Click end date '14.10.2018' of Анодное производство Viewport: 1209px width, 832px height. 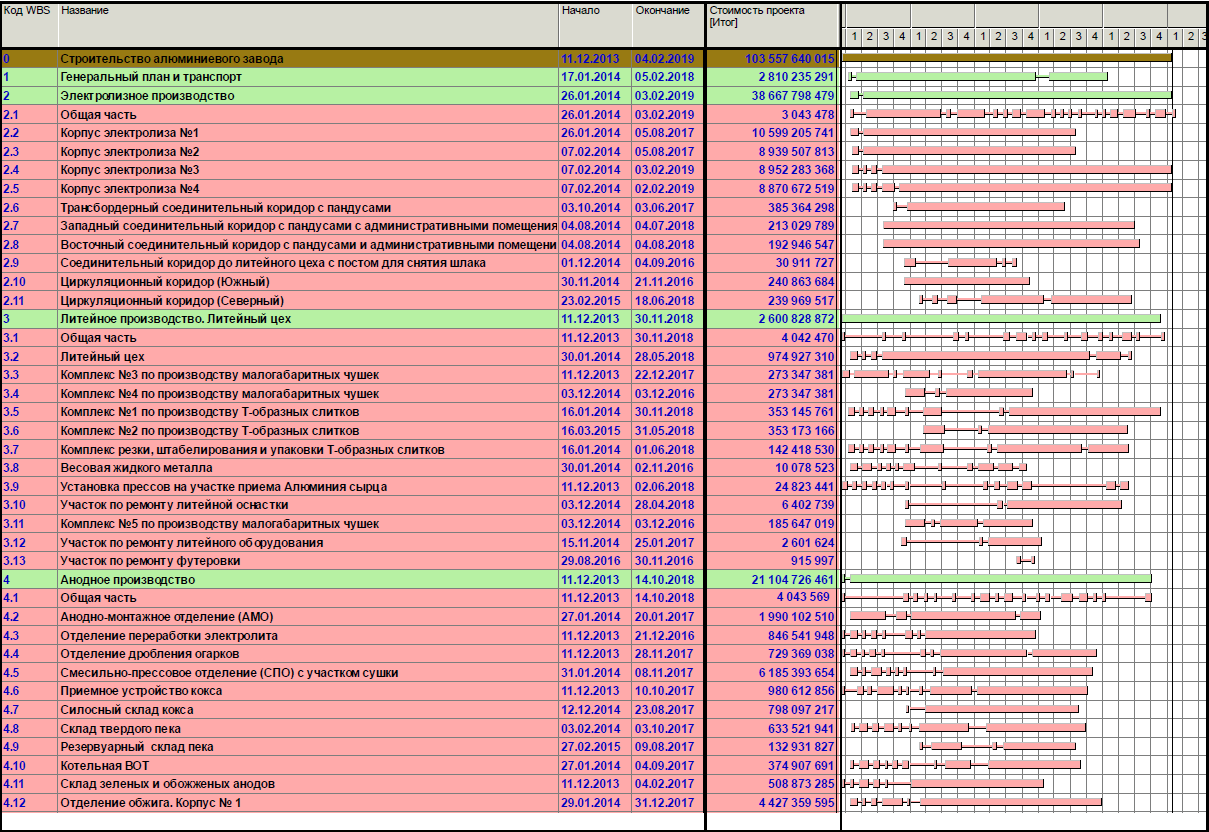[x=668, y=579]
